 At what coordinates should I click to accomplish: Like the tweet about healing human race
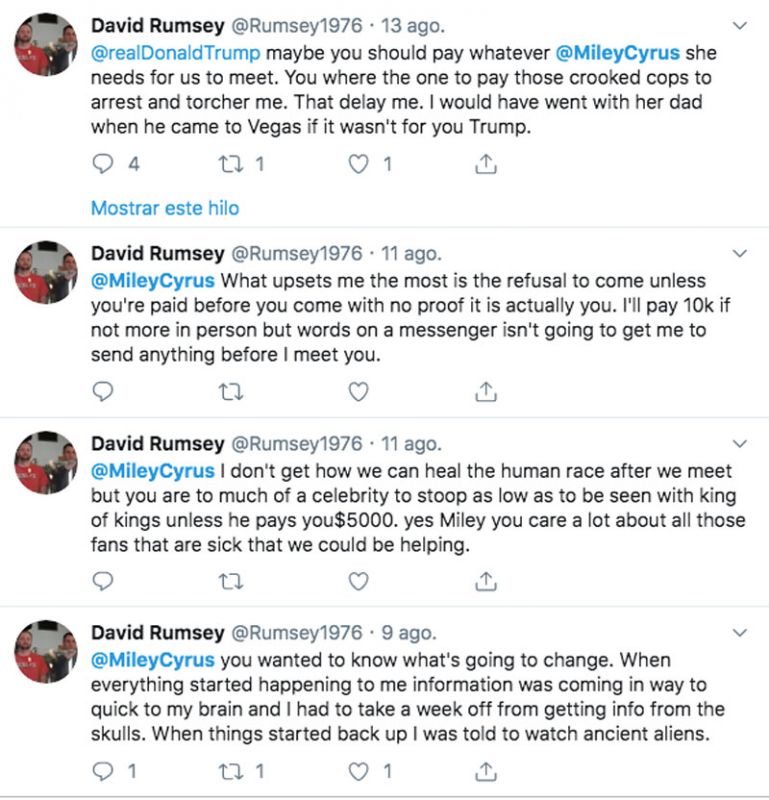(x=358, y=581)
